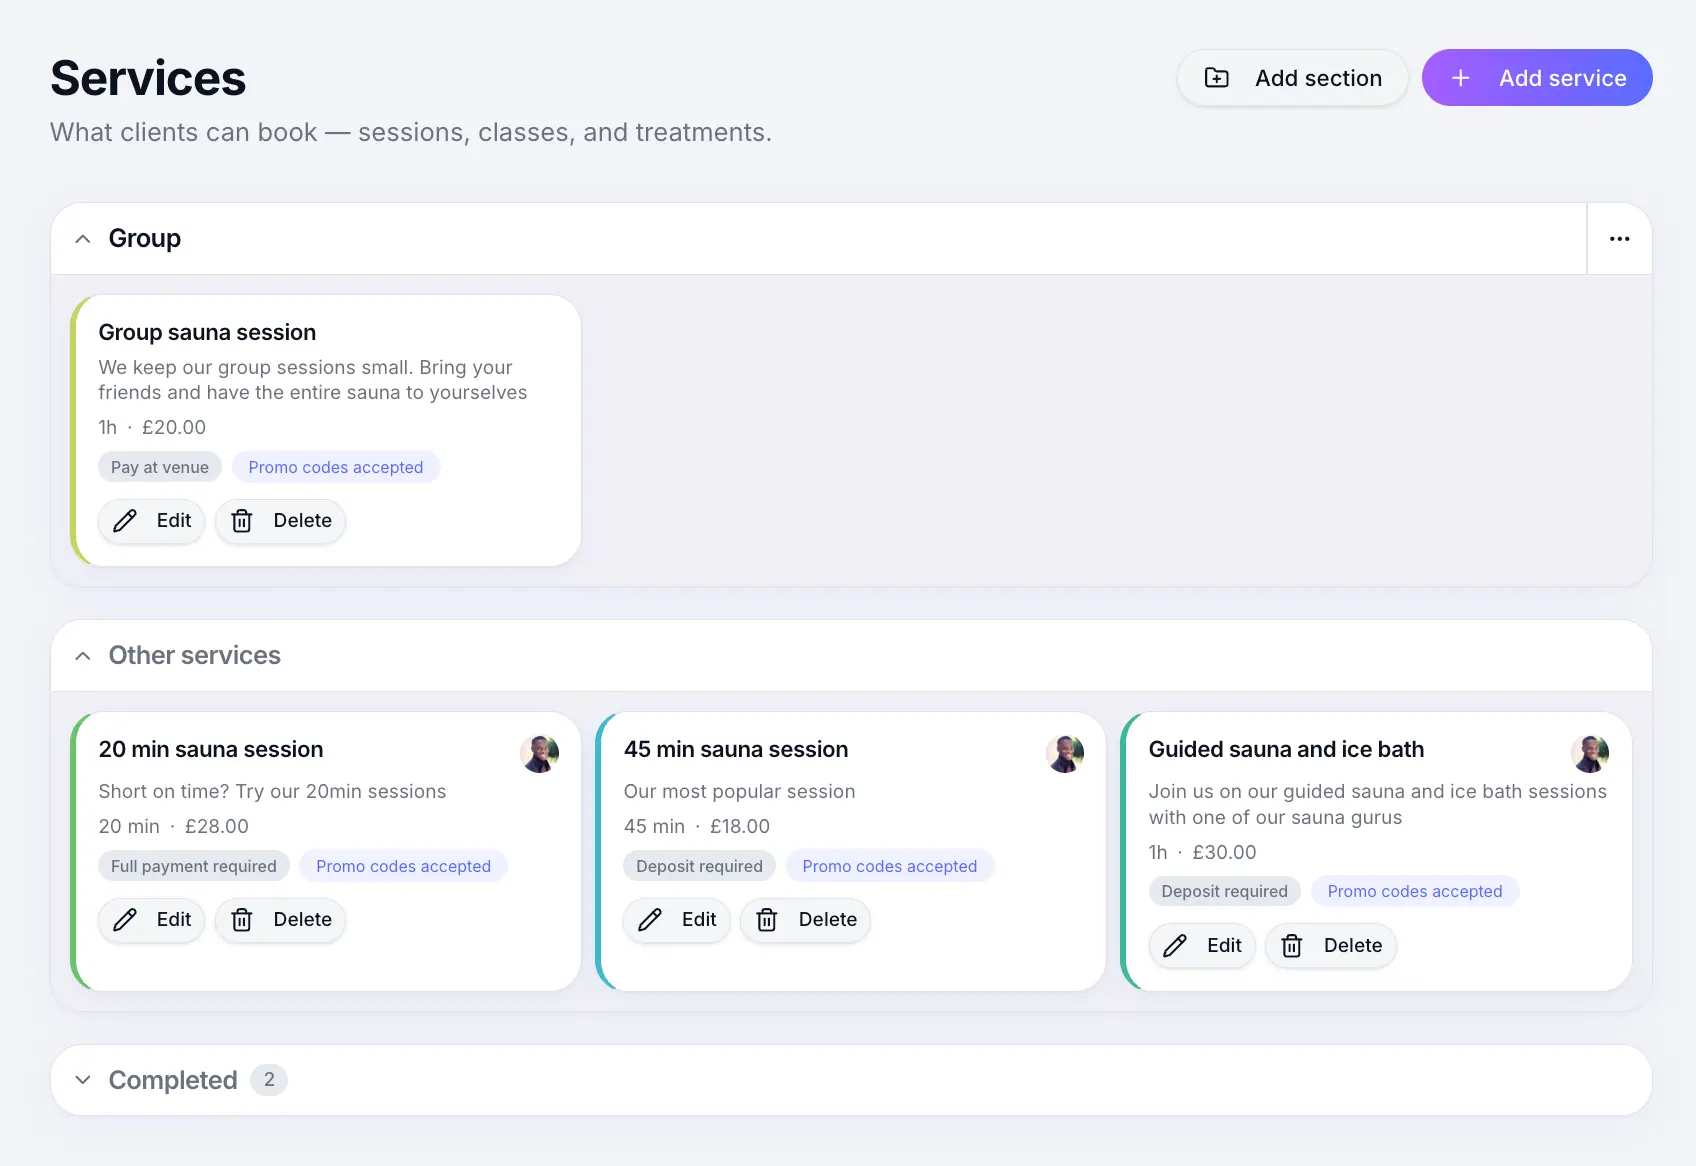Click the £18.00 price text
The image size is (1696, 1166).
click(740, 827)
